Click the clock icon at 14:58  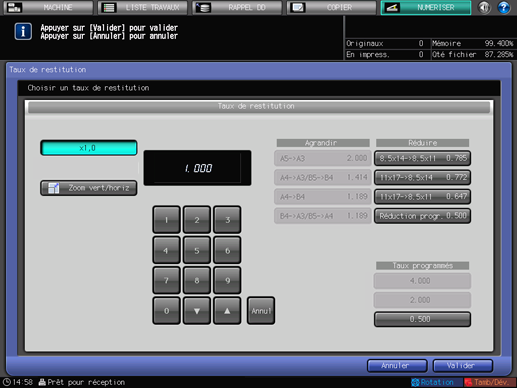point(7,382)
